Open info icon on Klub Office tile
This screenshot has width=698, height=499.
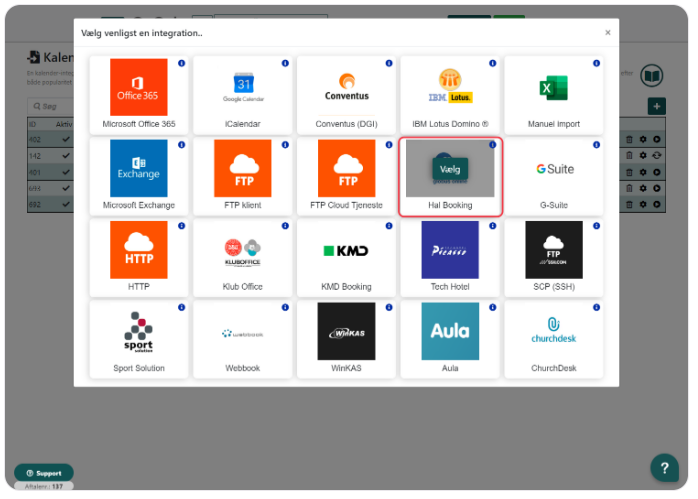(x=285, y=226)
